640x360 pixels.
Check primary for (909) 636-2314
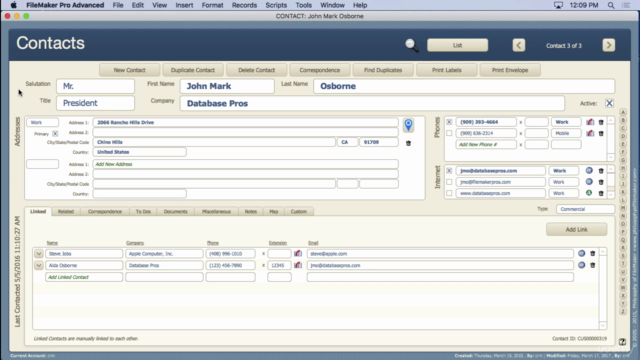pyautogui.click(x=449, y=133)
